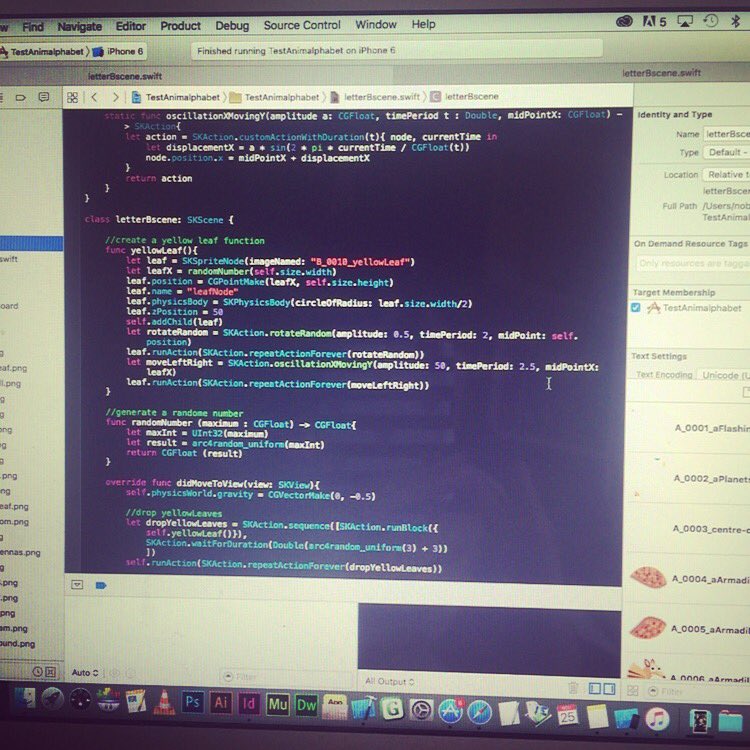Open the Find menu
Image resolution: width=750 pixels, height=750 pixels.
click(33, 27)
